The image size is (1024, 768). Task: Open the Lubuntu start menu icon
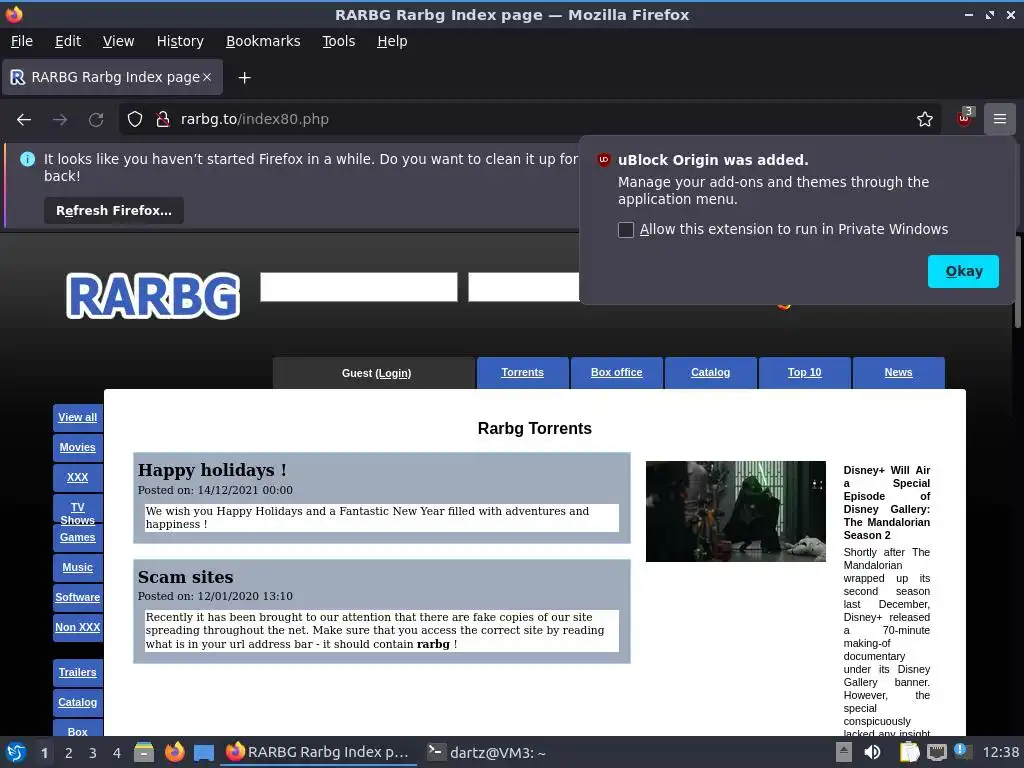16,752
